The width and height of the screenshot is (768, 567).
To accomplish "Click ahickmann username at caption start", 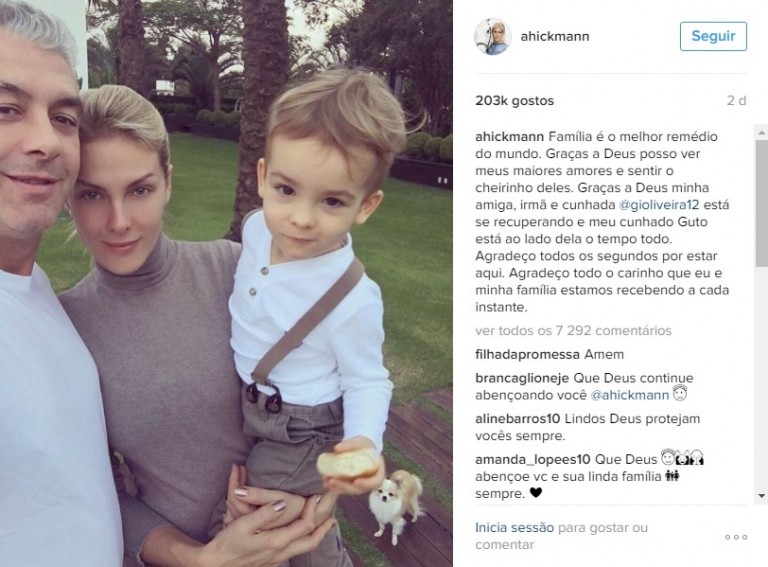I will click(x=509, y=137).
